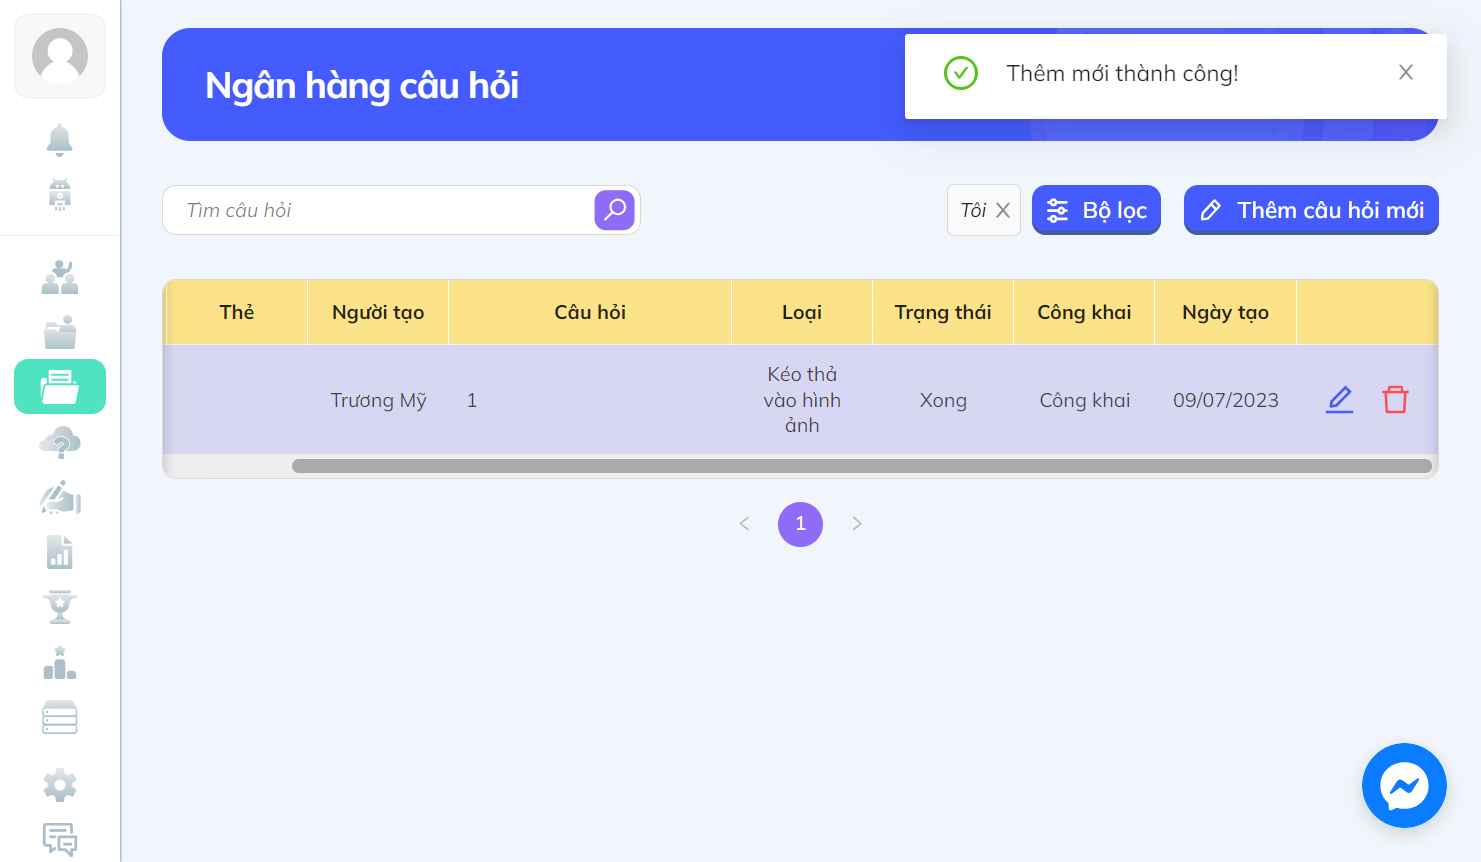Open the Messenger chat bubble

coord(1404,785)
